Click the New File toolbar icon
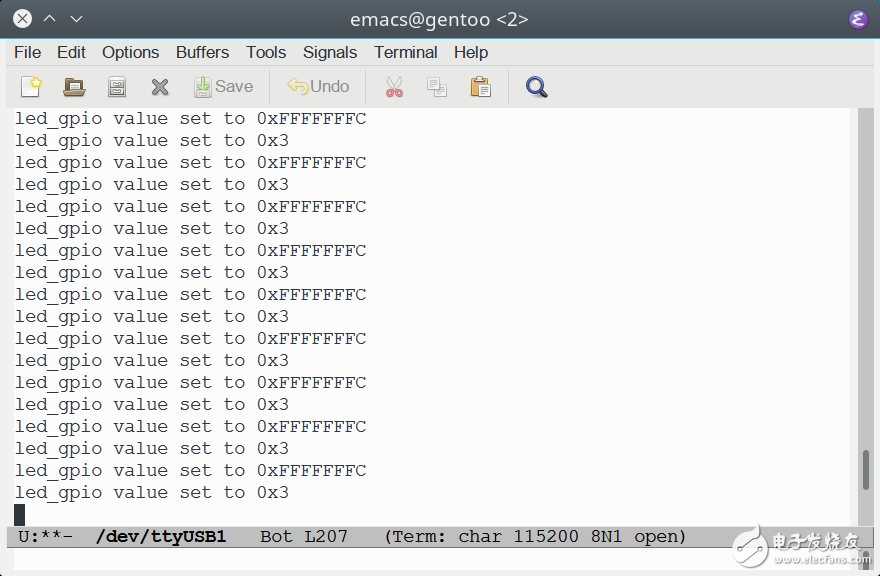Screen dimensions: 880x576 (x=31, y=87)
